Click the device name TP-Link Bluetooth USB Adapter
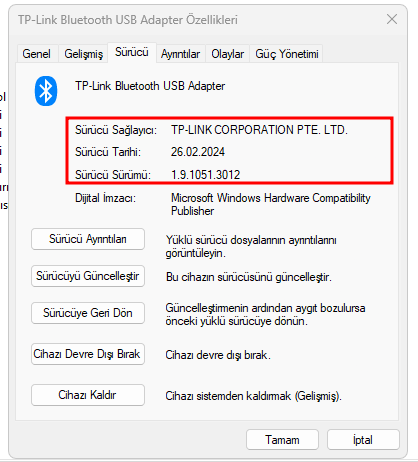The height and width of the screenshot is (462, 418). (x=150, y=86)
